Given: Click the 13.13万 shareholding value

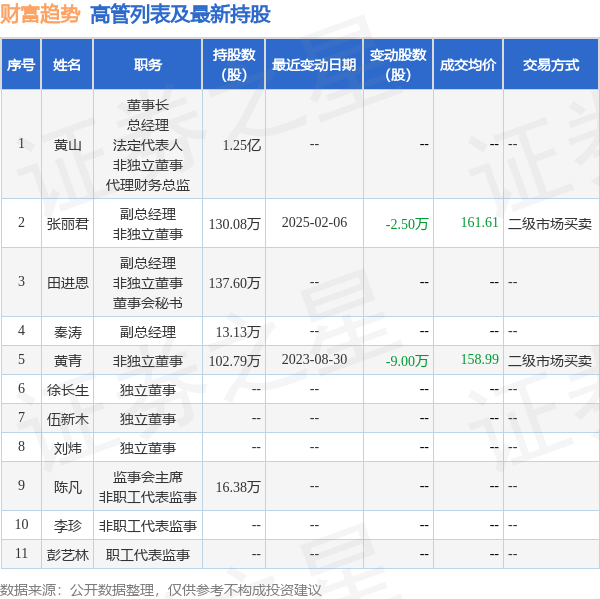Looking at the screenshot, I should (x=238, y=332).
